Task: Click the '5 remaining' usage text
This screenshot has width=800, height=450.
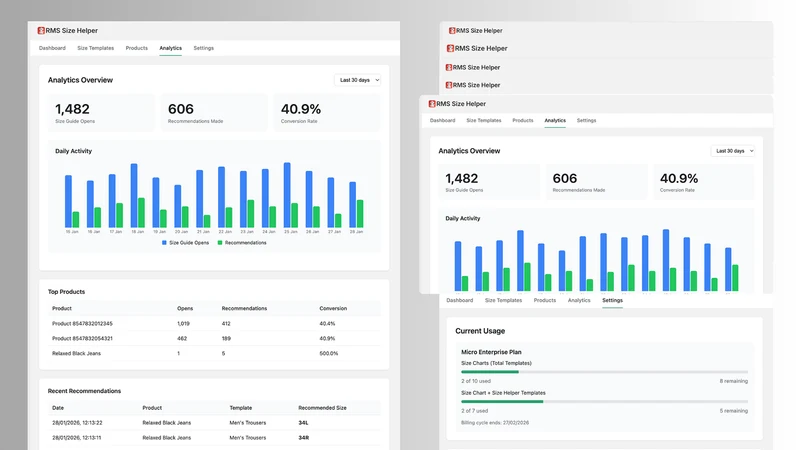Action: pyautogui.click(x=734, y=411)
